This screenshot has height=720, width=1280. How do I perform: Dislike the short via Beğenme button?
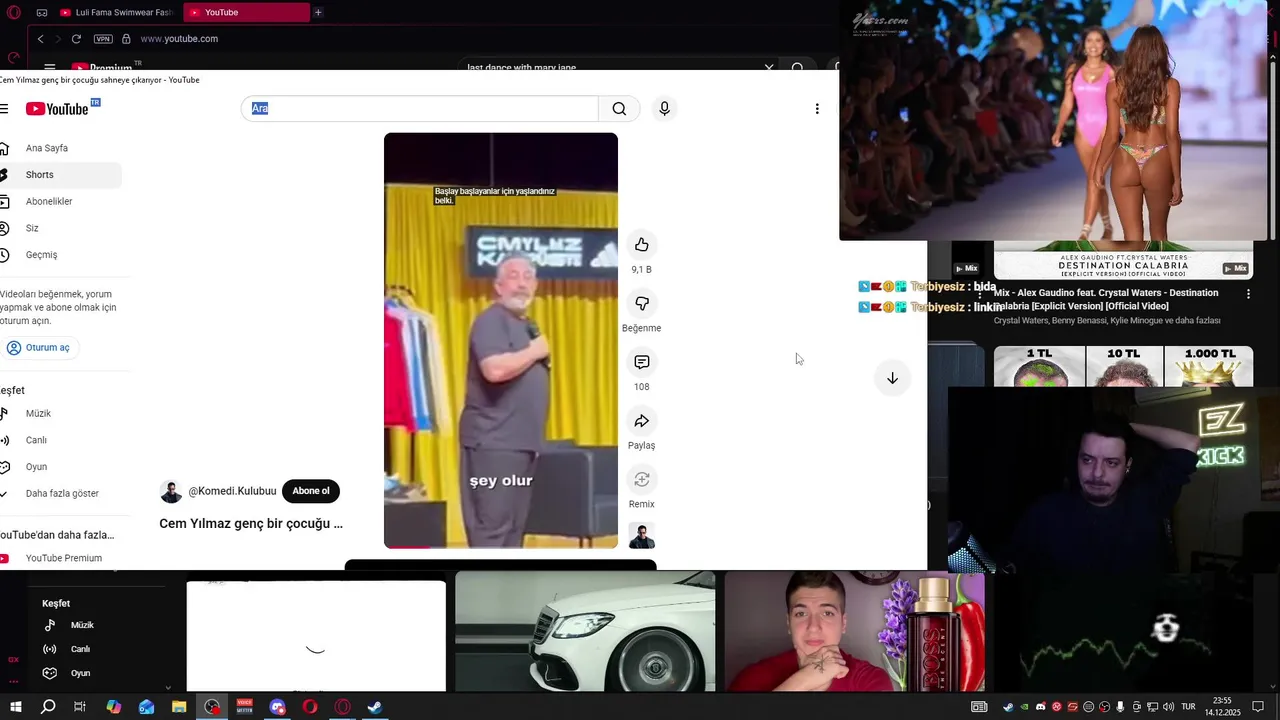point(642,303)
